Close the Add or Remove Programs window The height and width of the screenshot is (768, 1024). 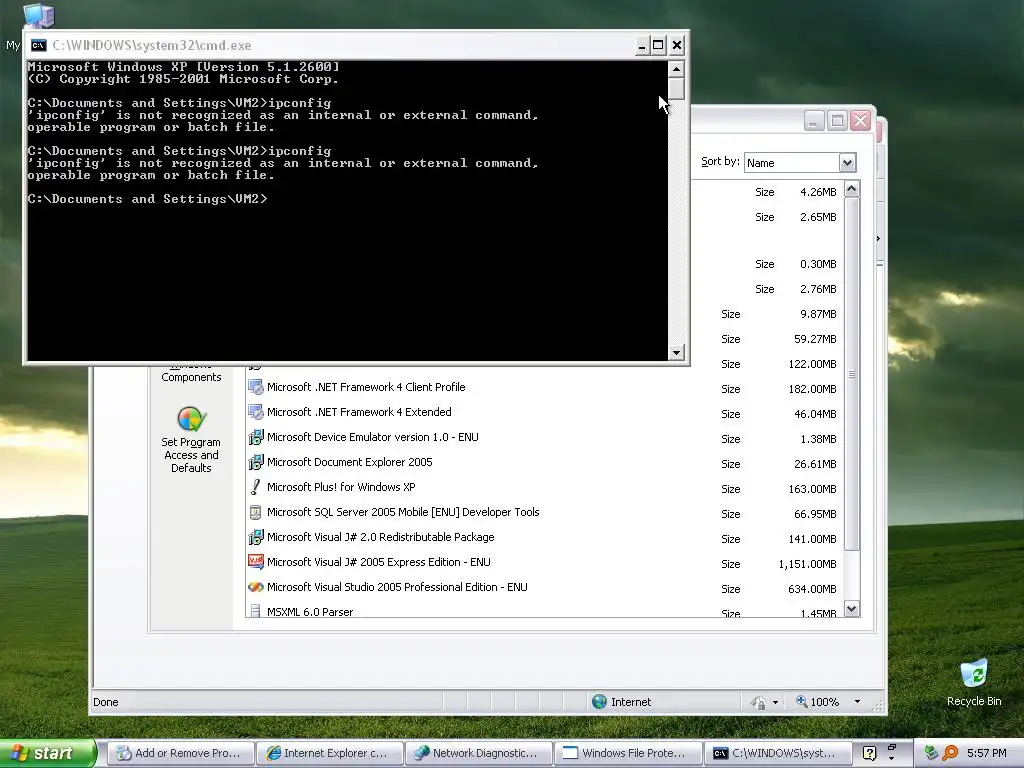[861, 121]
